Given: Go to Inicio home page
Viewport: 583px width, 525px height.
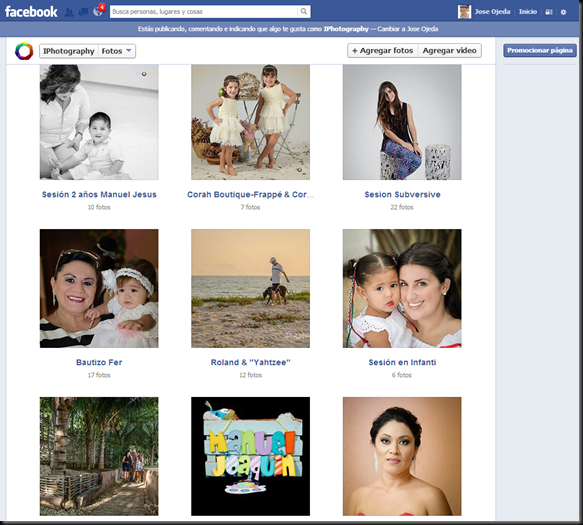Looking at the screenshot, I should (528, 12).
